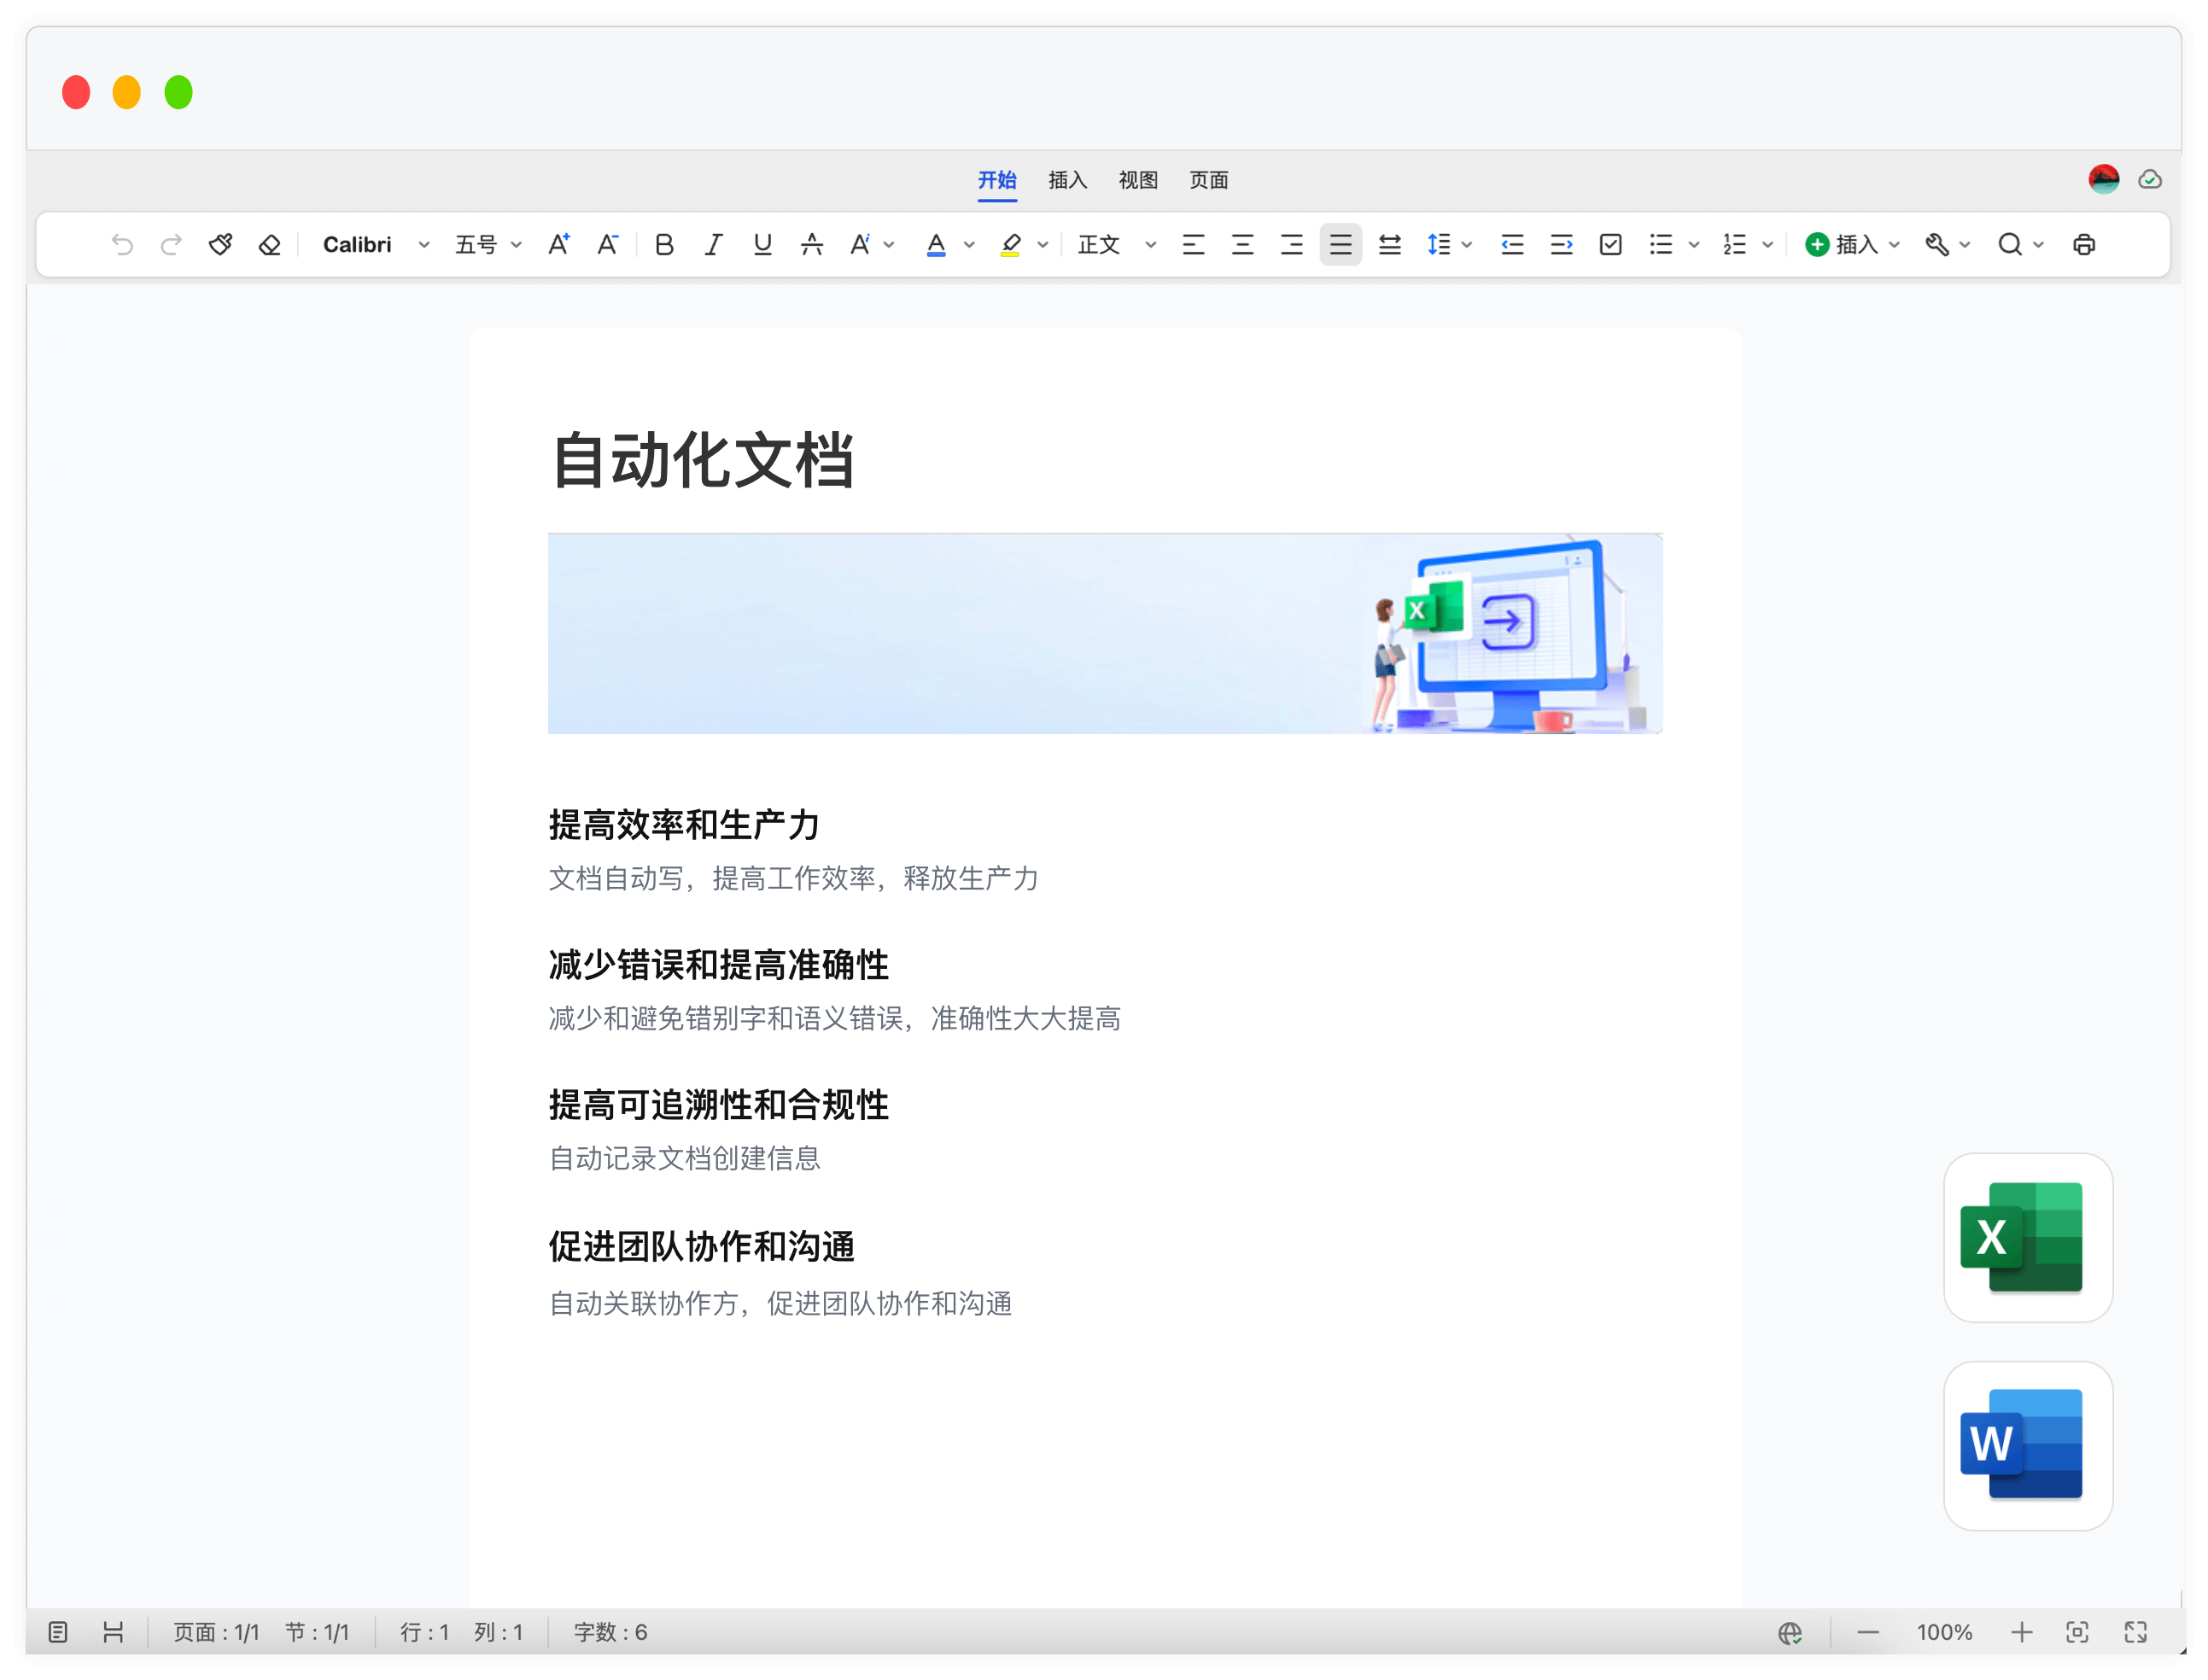Click the Word icon at the bottom right
The height and width of the screenshot is (1680, 2208).
pos(2027,1445)
